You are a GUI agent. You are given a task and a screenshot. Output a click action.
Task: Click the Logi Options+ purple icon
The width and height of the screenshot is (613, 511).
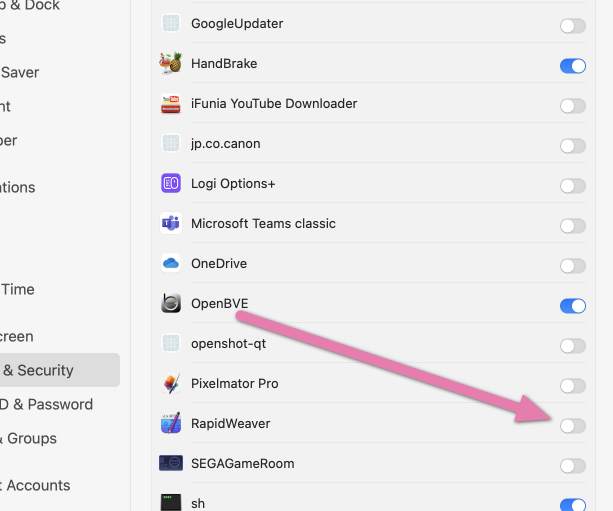[x=171, y=183]
